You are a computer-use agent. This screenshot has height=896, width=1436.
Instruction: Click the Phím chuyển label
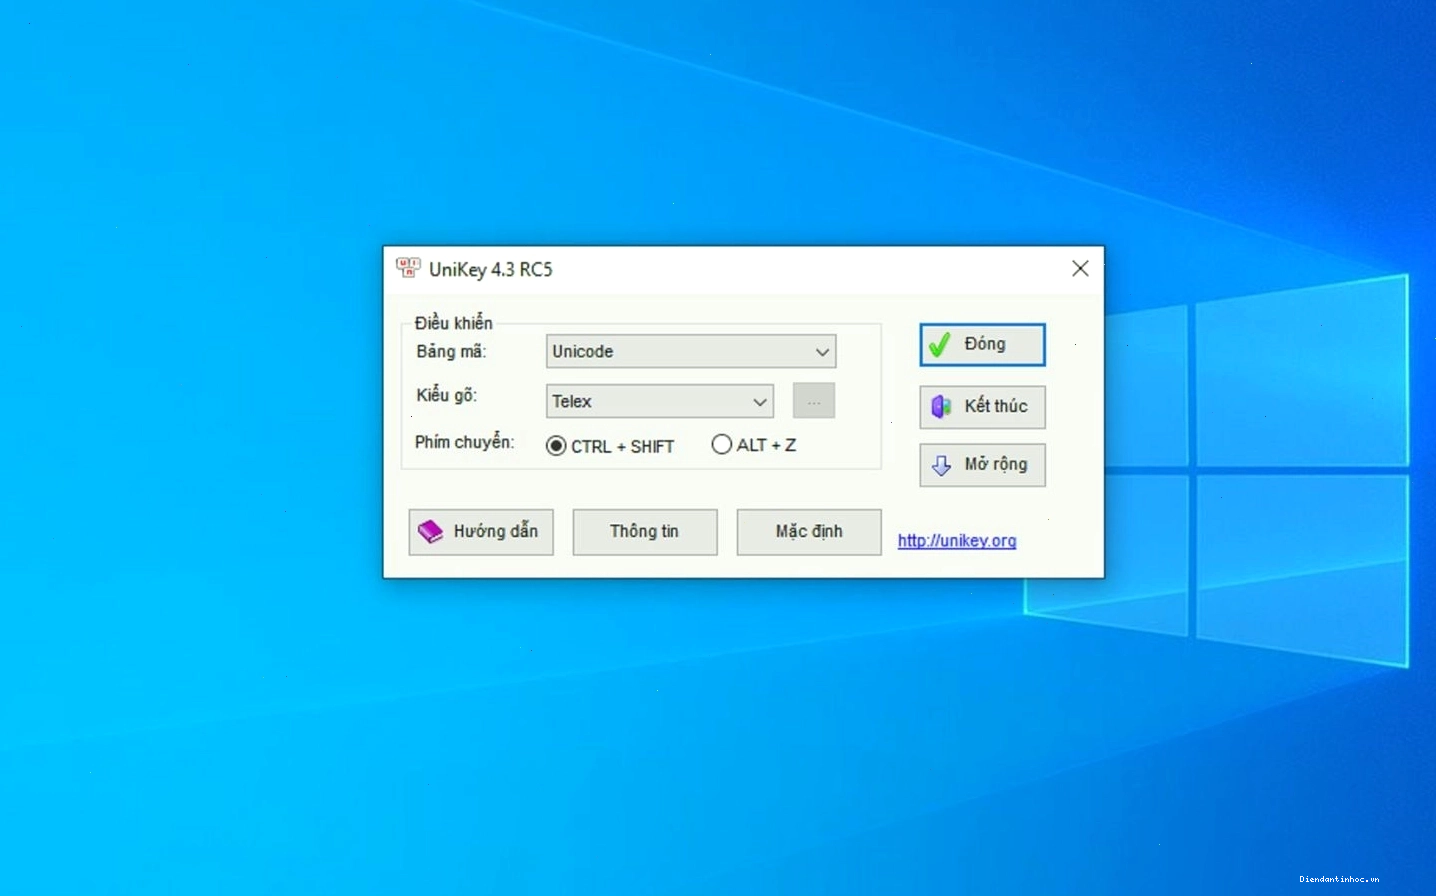pos(465,442)
